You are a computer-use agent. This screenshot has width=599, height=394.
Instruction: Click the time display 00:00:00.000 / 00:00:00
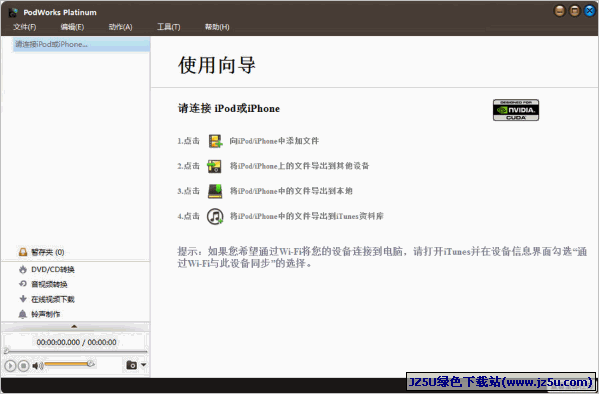click(76, 342)
